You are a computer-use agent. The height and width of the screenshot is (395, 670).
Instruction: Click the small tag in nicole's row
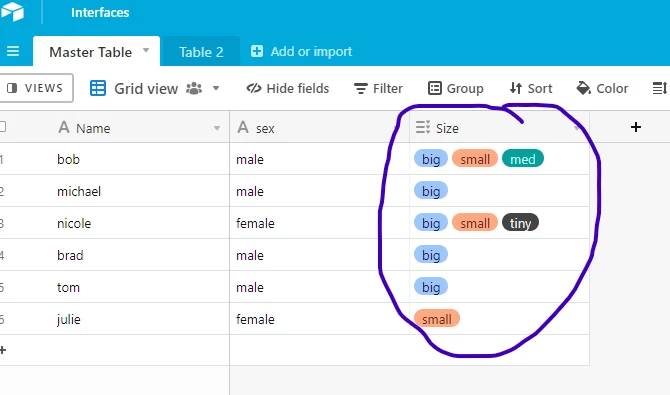(x=475, y=223)
